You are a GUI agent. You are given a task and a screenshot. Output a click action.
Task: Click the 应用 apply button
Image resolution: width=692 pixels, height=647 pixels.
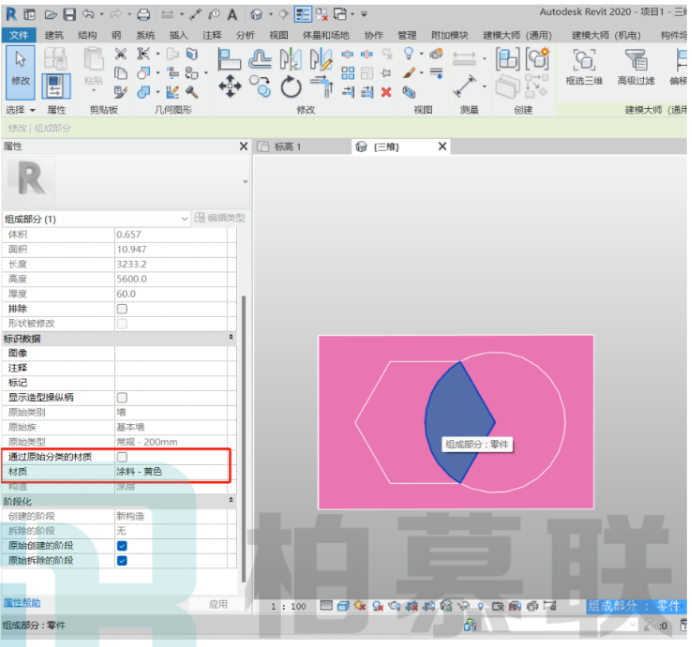pos(218,604)
